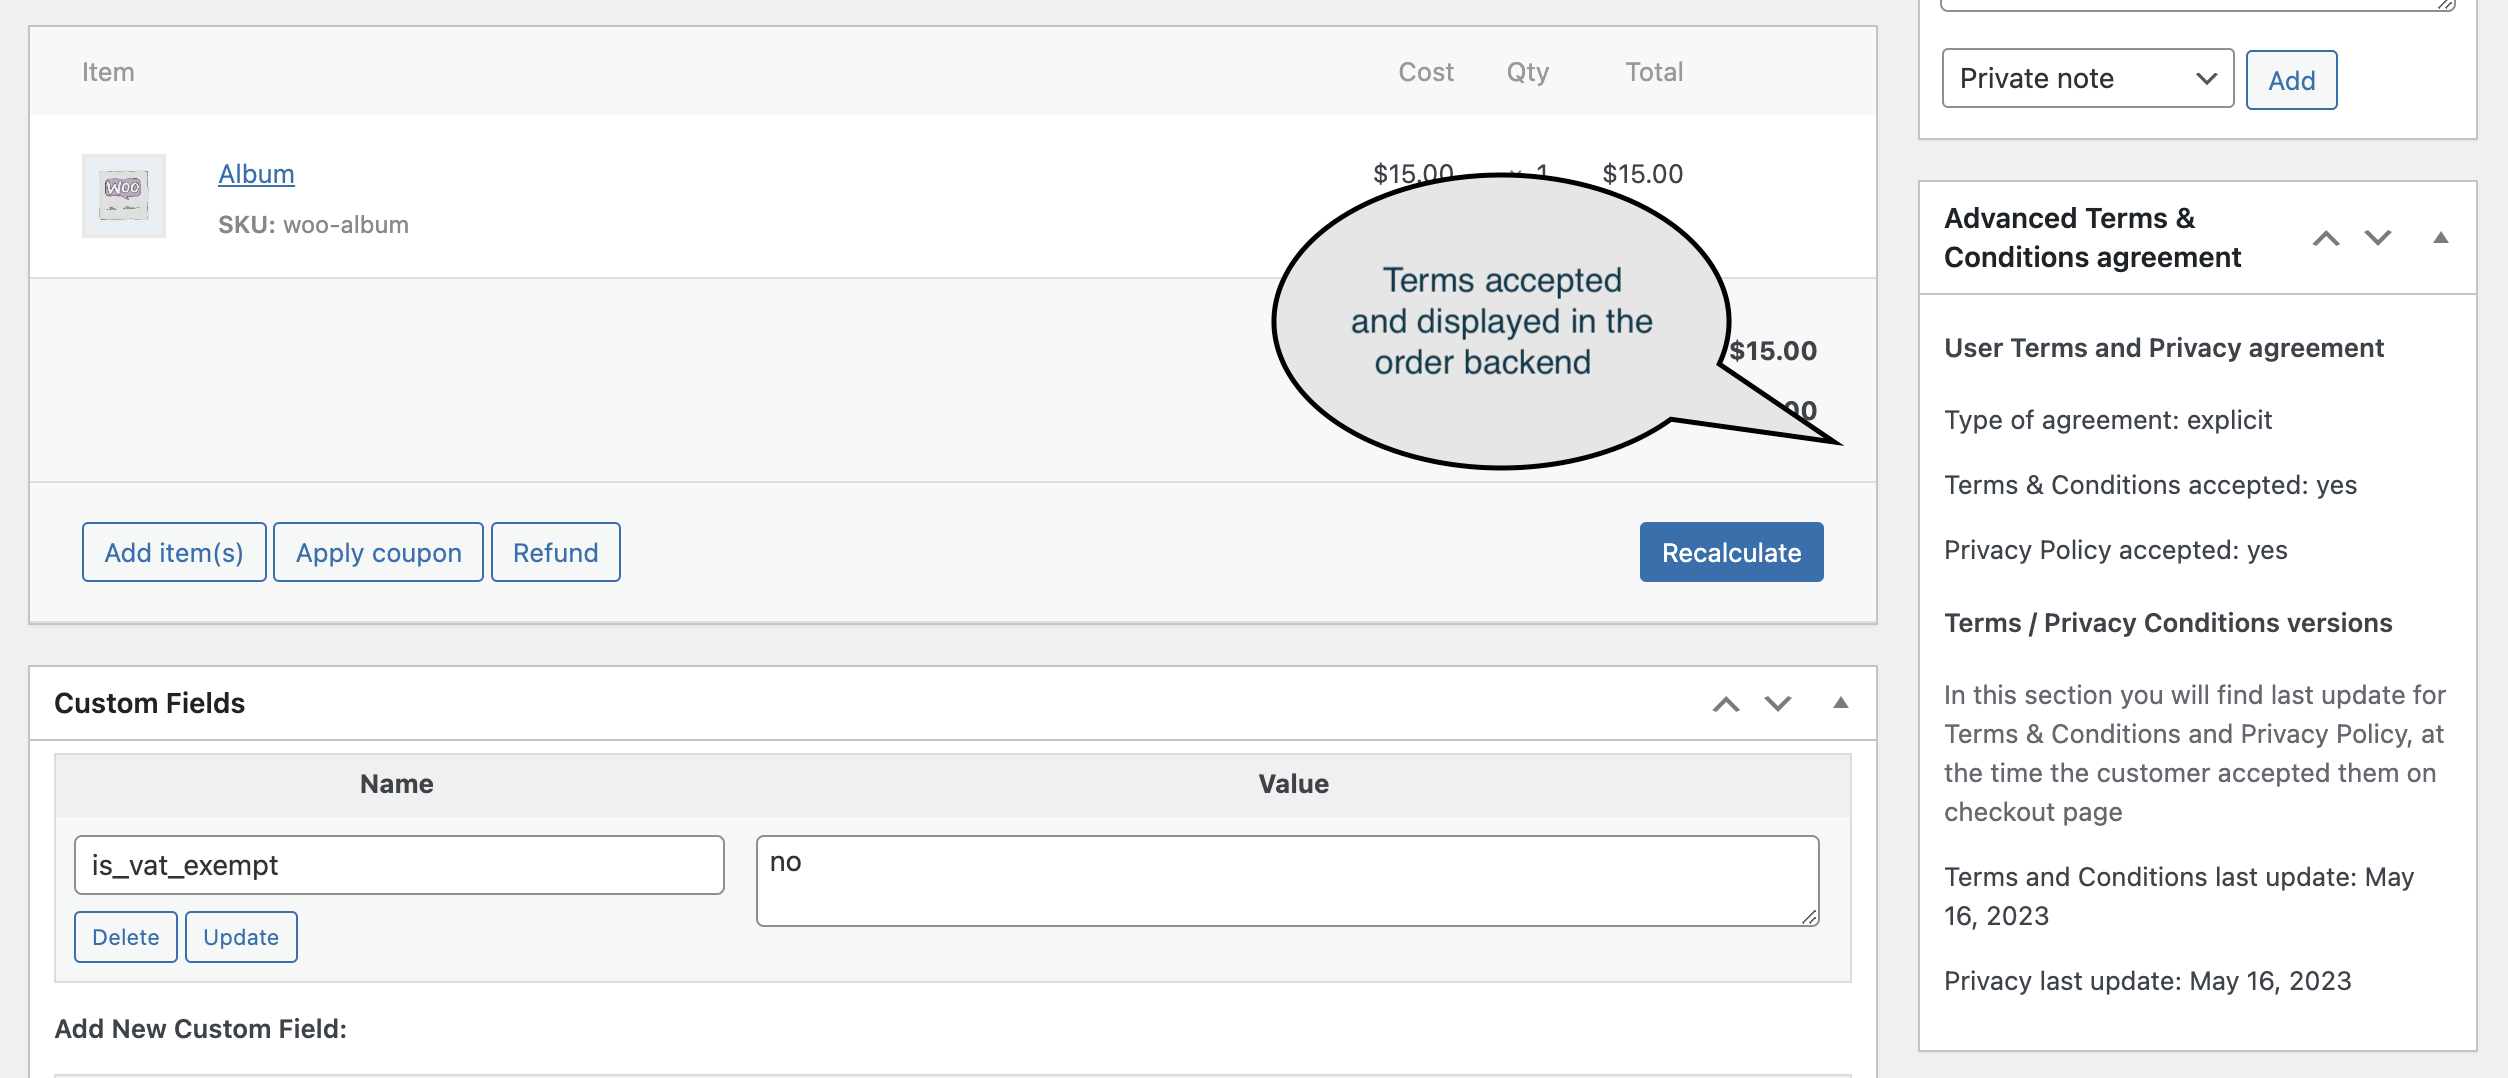The image size is (2508, 1078).
Task: Click the Name column header in Custom Fields
Action: [x=397, y=784]
